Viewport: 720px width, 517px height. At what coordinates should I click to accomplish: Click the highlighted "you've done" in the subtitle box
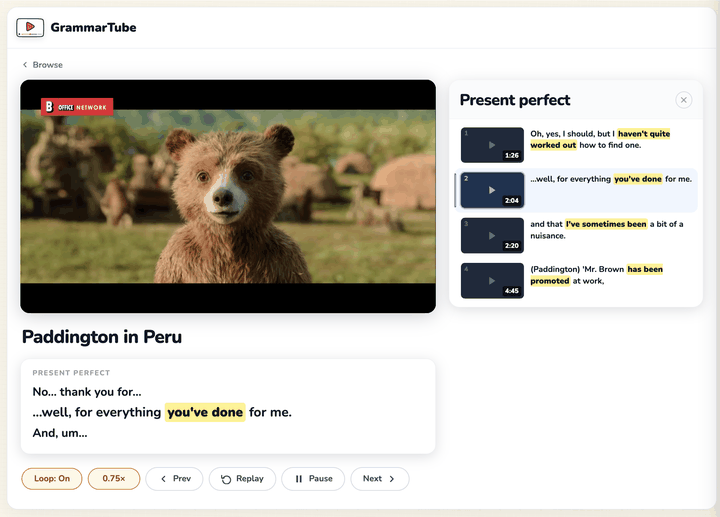[x=205, y=412]
